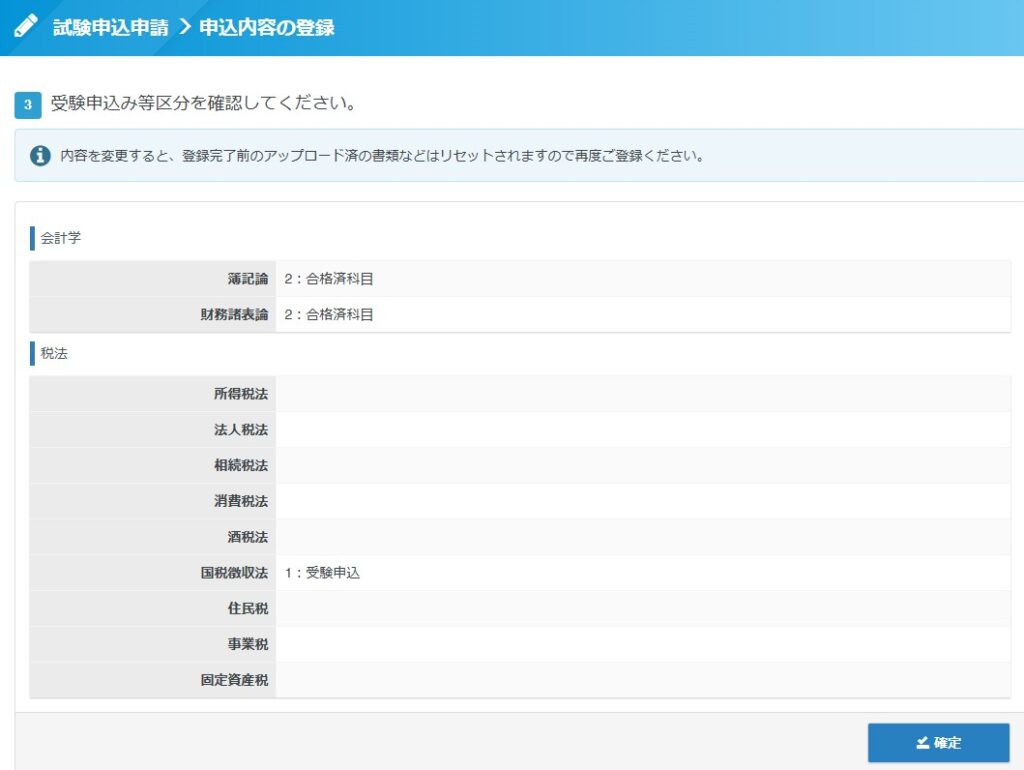This screenshot has height=770, width=1024.
Task: Click the step 3 number badge
Action: 28,104
